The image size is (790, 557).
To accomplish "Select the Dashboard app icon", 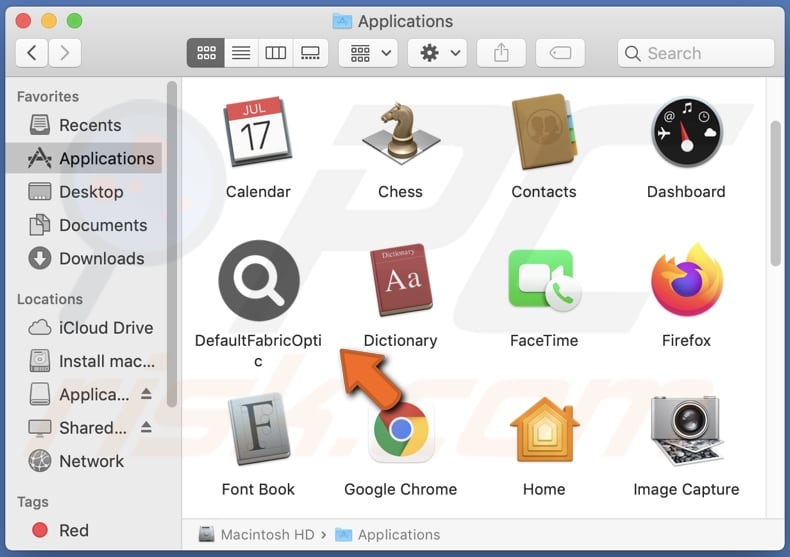I will coord(686,132).
